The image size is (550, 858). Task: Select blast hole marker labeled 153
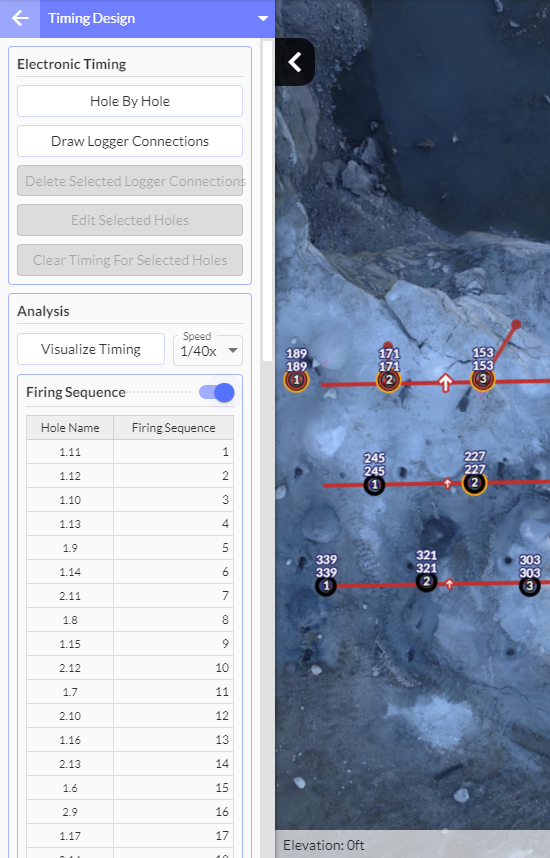483,379
